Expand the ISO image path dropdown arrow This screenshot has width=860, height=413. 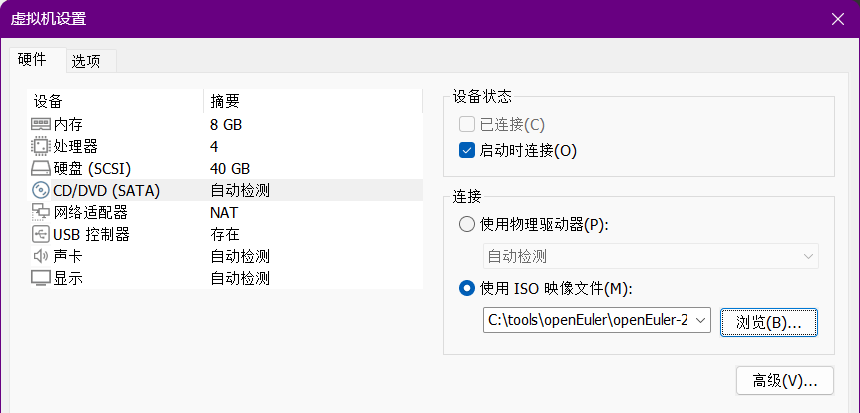[x=700, y=321]
